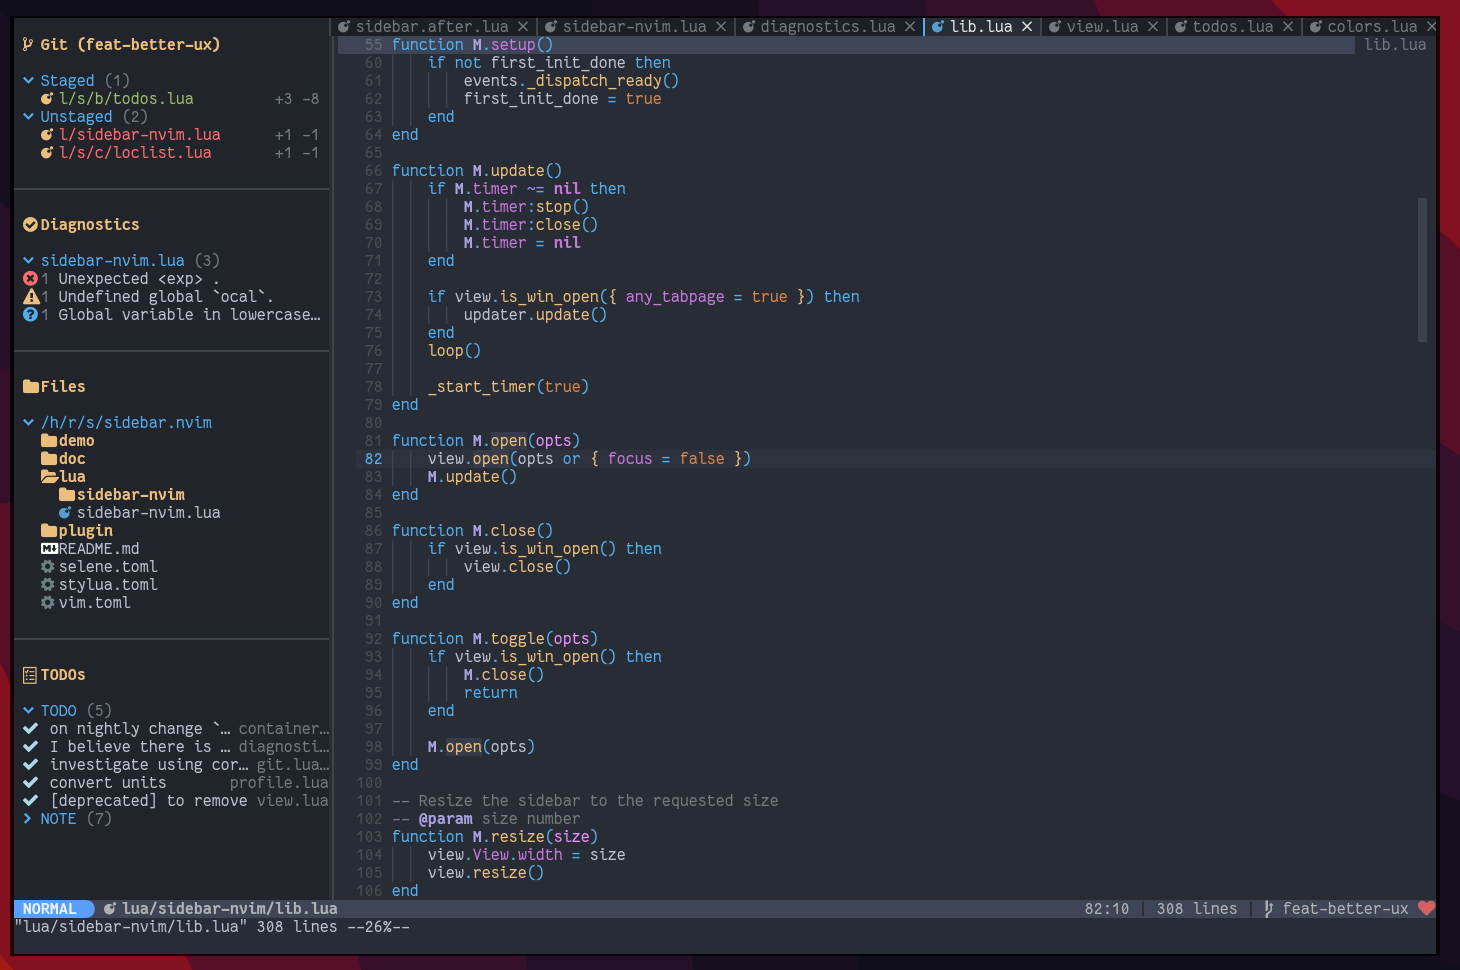This screenshot has height=970, width=1460.
Task: Click the heart icon in the status line
Action: pyautogui.click(x=1426, y=909)
